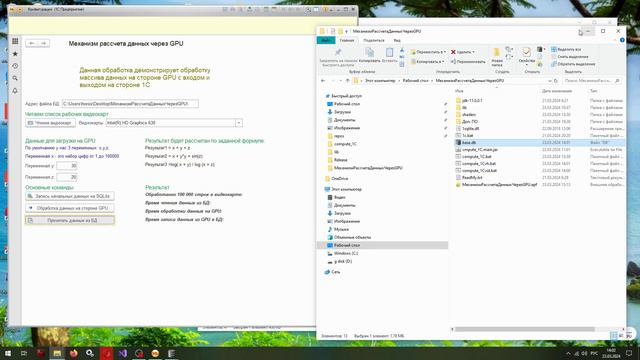
Task: Select Сеть in navigation pane
Action: tap(336, 272)
